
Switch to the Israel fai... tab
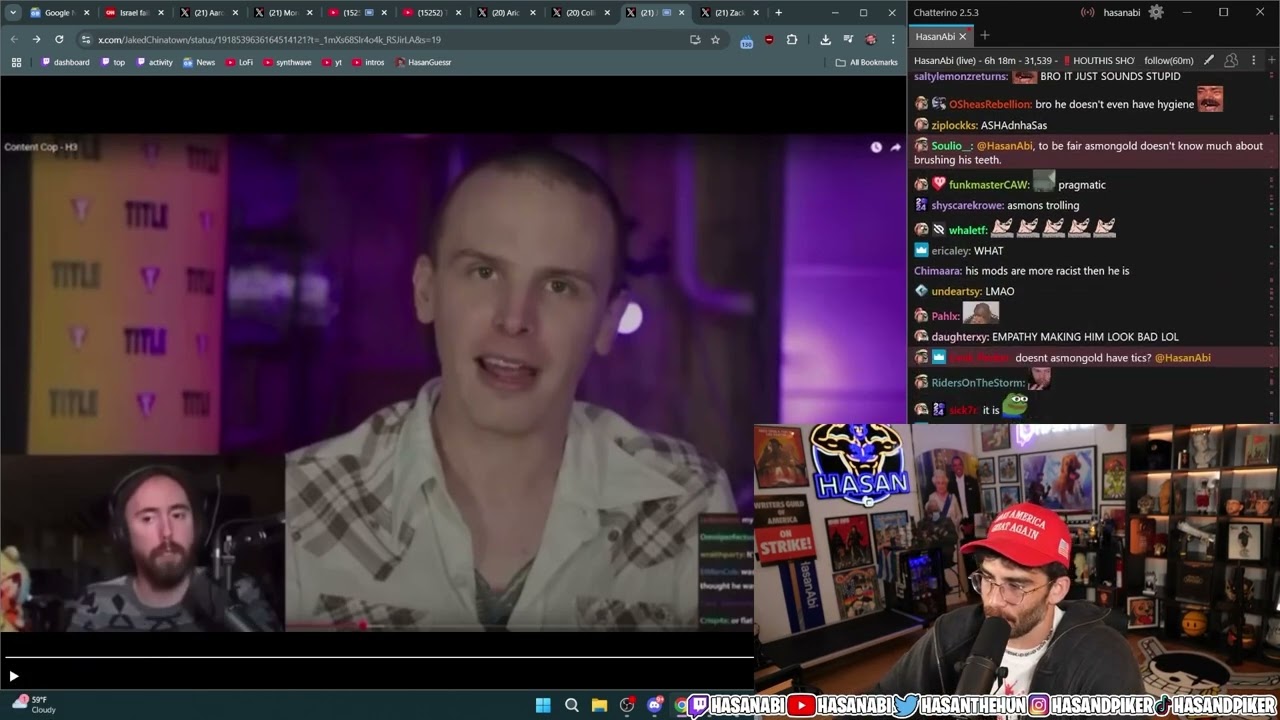tap(134, 13)
